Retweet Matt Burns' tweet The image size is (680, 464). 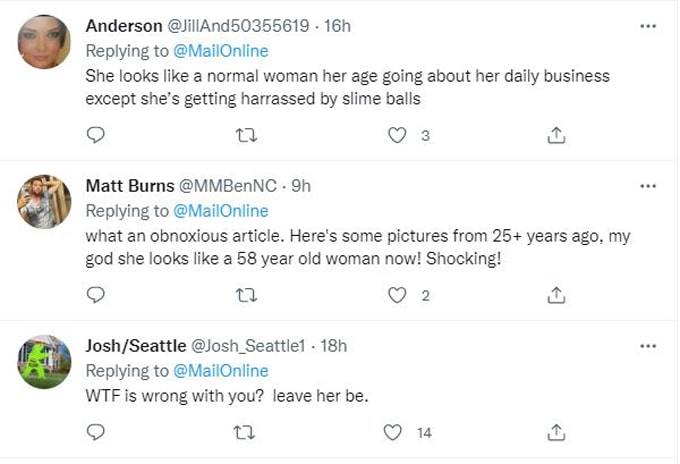click(244, 294)
